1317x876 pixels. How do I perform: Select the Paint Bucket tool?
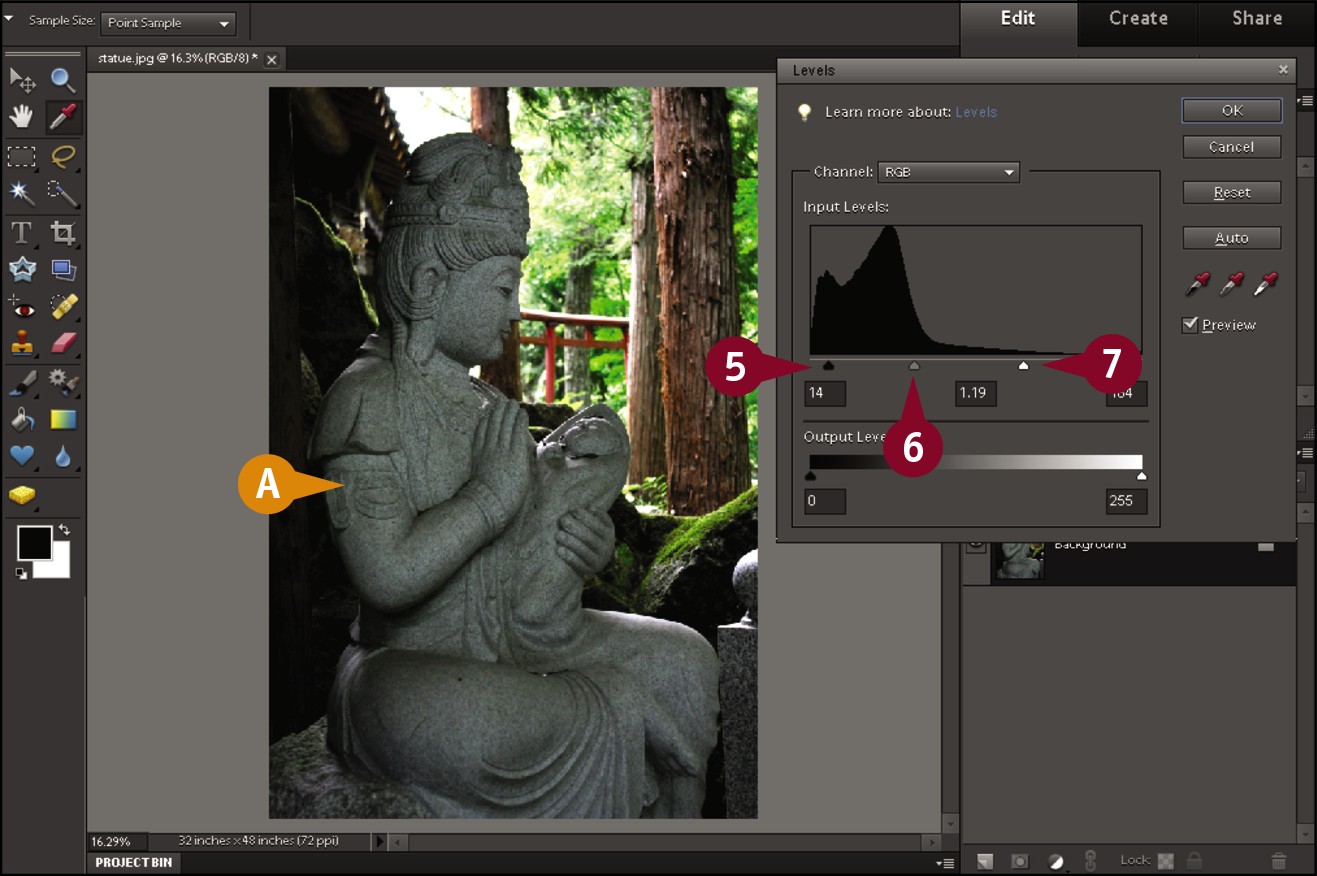point(22,419)
